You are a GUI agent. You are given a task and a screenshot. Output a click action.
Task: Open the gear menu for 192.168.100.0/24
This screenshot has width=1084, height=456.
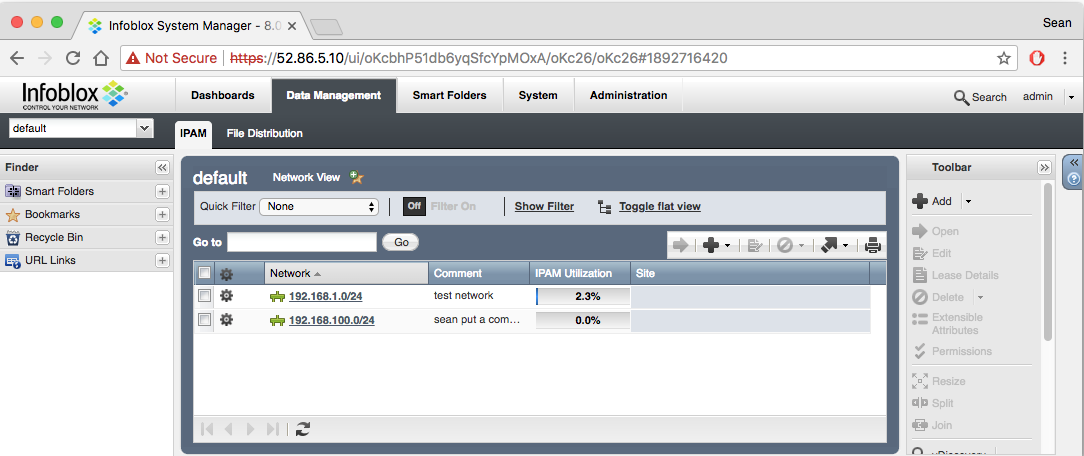pyautogui.click(x=226, y=319)
